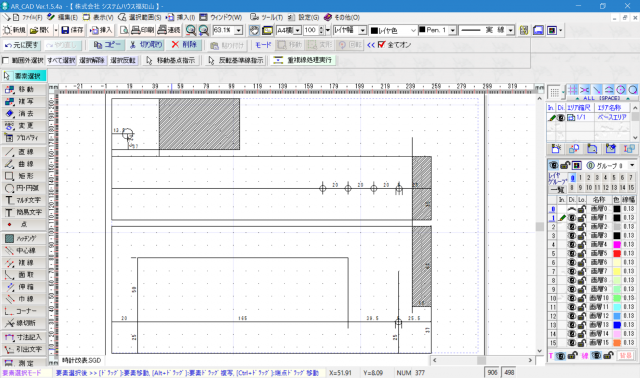Screen dimensions: 640x378
Task: Select the 伸縮 extend tool
Action: [x=24, y=287]
